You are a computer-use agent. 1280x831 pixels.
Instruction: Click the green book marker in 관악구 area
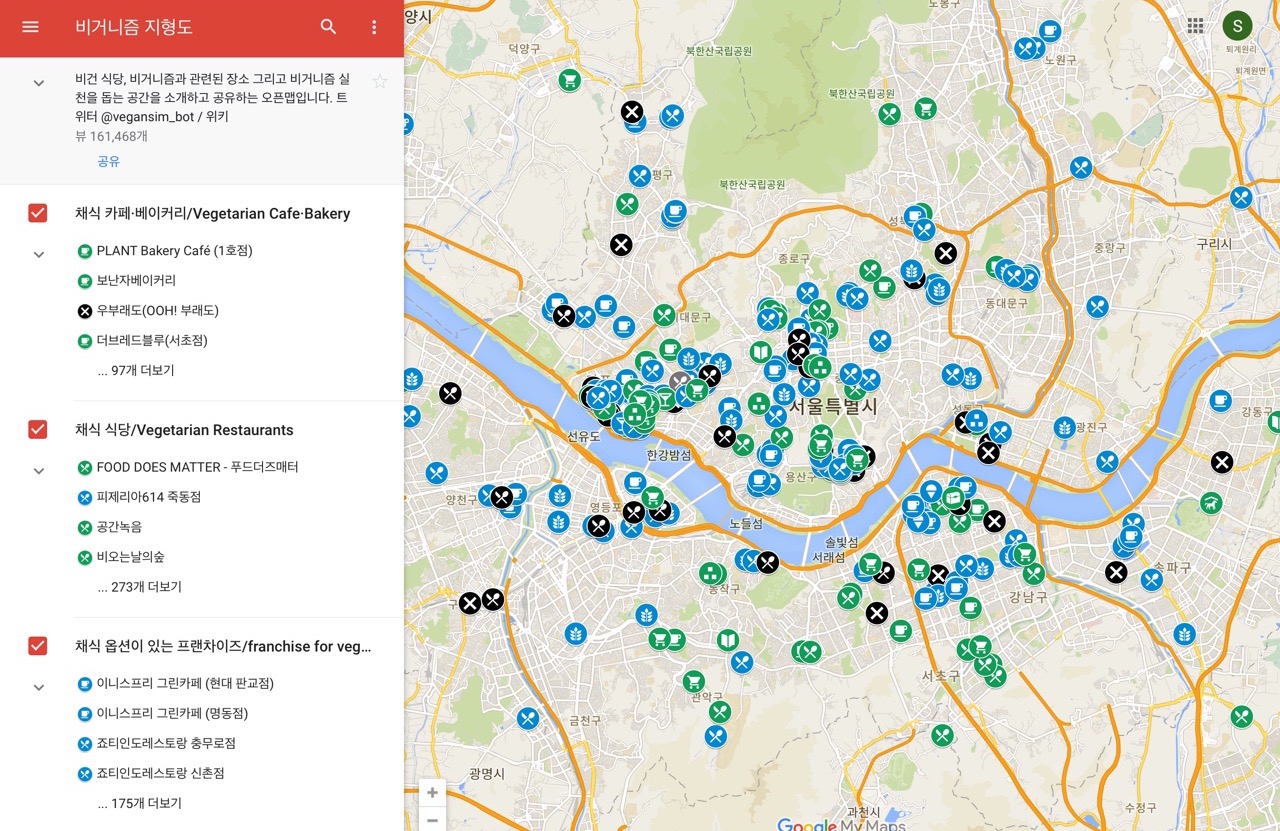pos(728,640)
